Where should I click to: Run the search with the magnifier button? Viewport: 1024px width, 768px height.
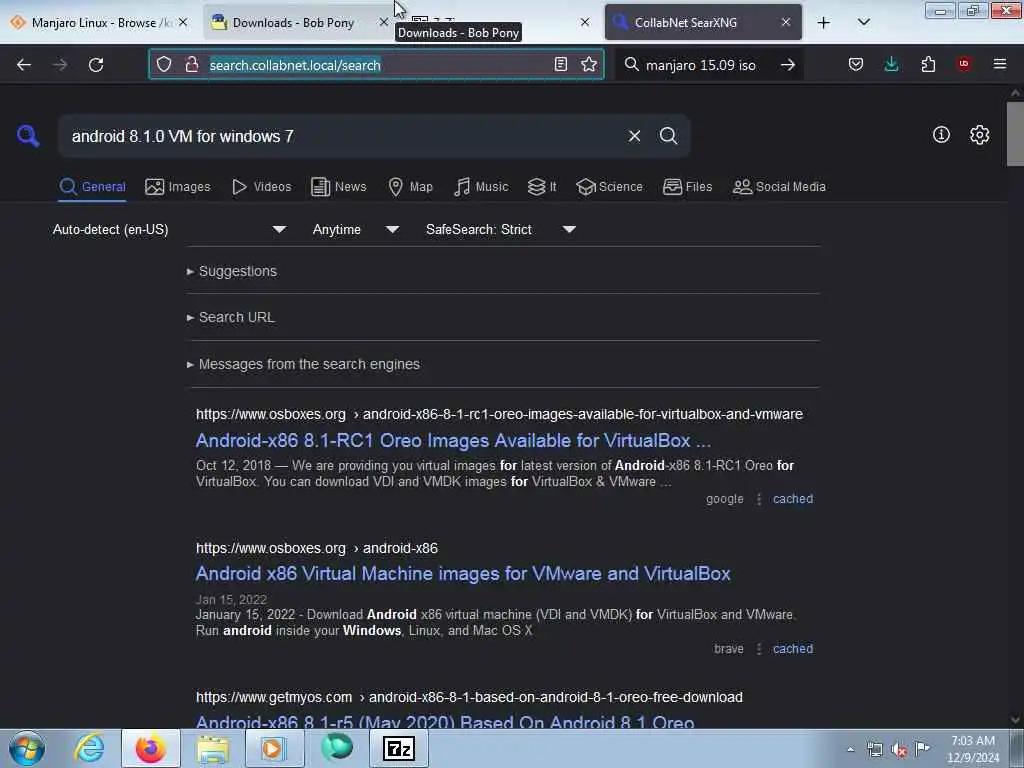[668, 136]
